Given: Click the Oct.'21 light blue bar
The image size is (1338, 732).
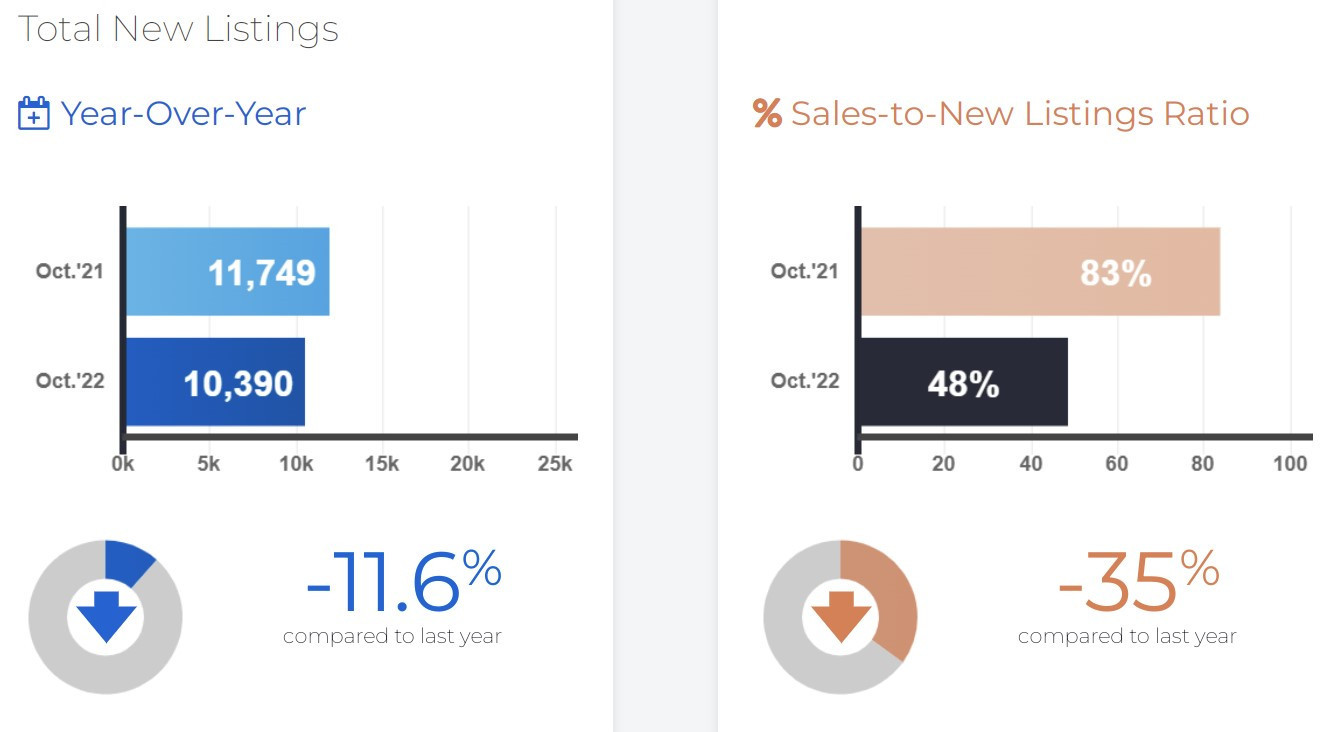Looking at the screenshot, I should (x=228, y=271).
